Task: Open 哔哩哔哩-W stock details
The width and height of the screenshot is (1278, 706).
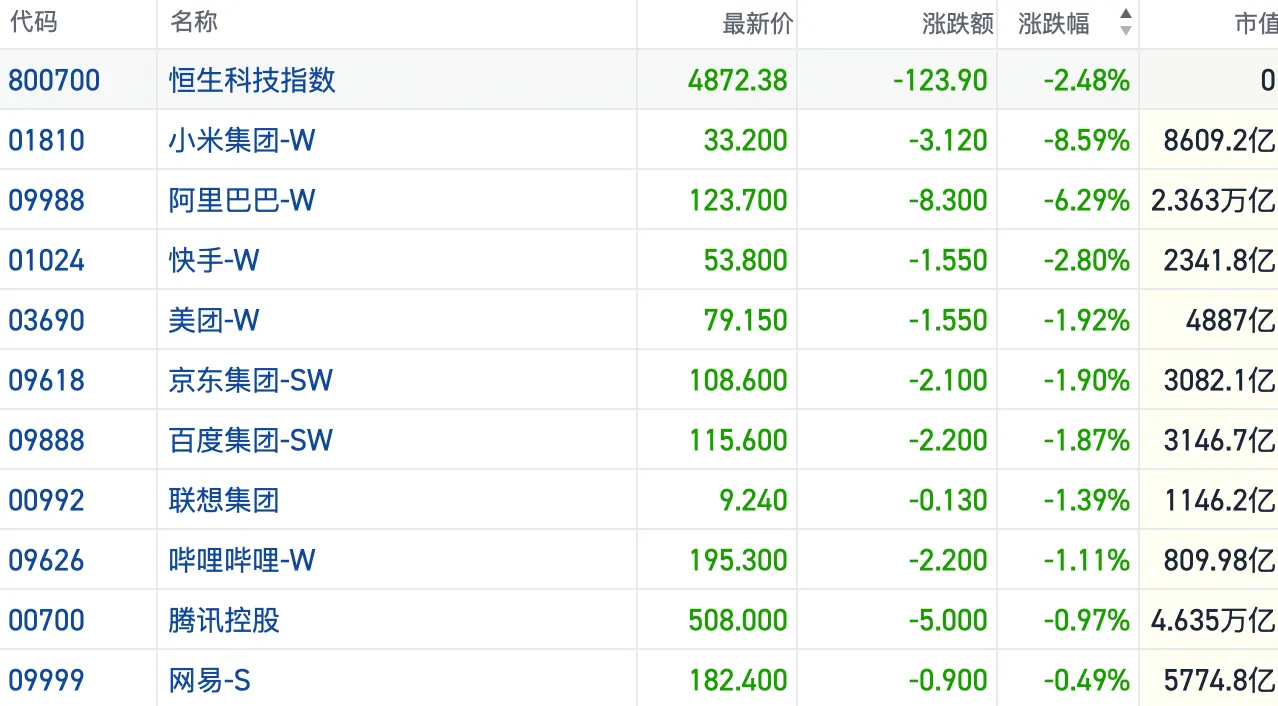Action: 241,560
